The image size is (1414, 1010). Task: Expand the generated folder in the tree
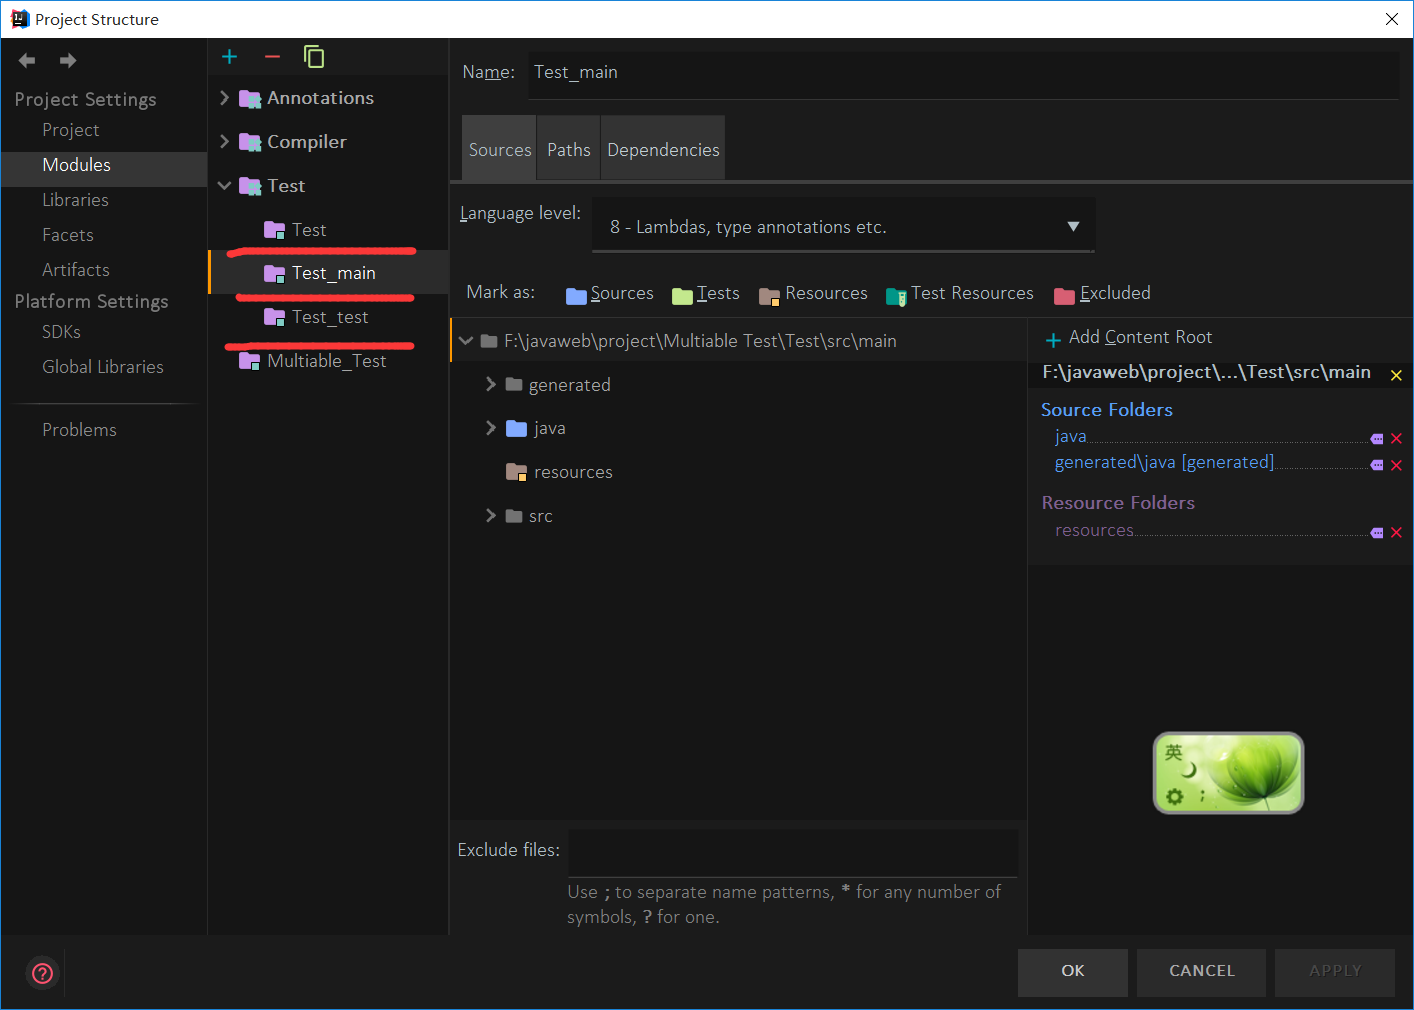(490, 384)
